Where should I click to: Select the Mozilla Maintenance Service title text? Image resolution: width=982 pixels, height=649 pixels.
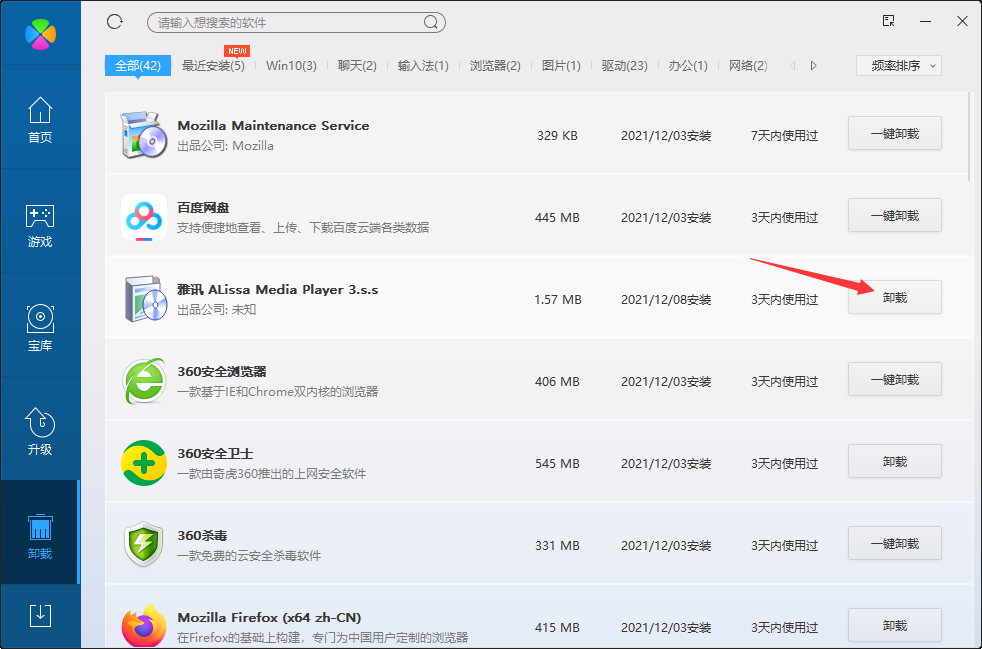[x=273, y=125]
